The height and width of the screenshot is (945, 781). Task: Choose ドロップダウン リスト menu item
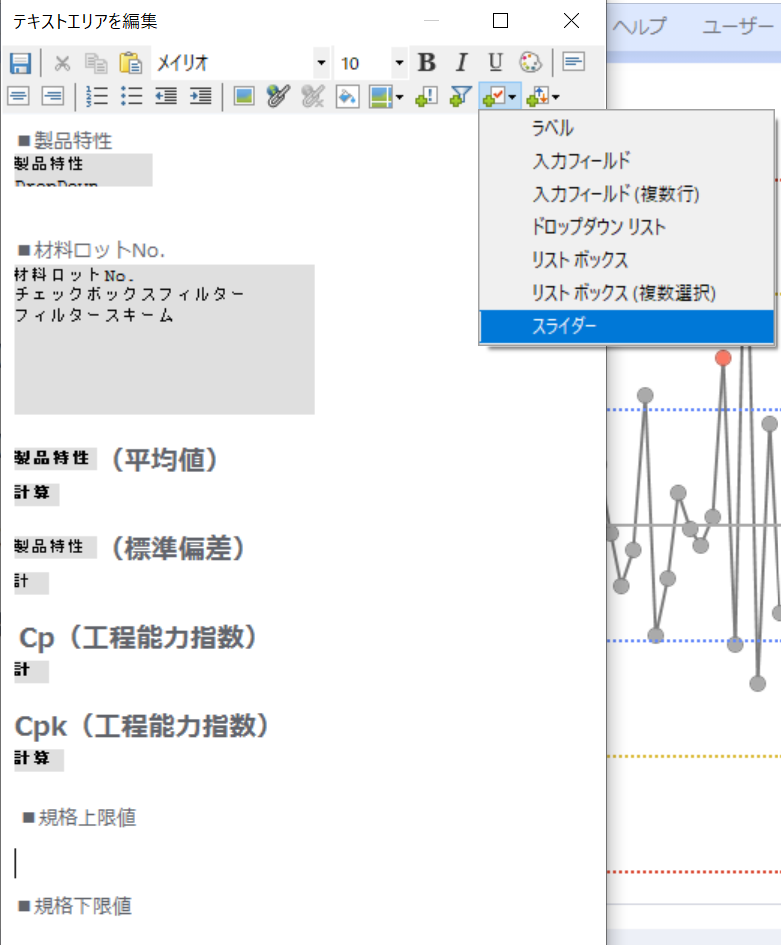click(599, 227)
